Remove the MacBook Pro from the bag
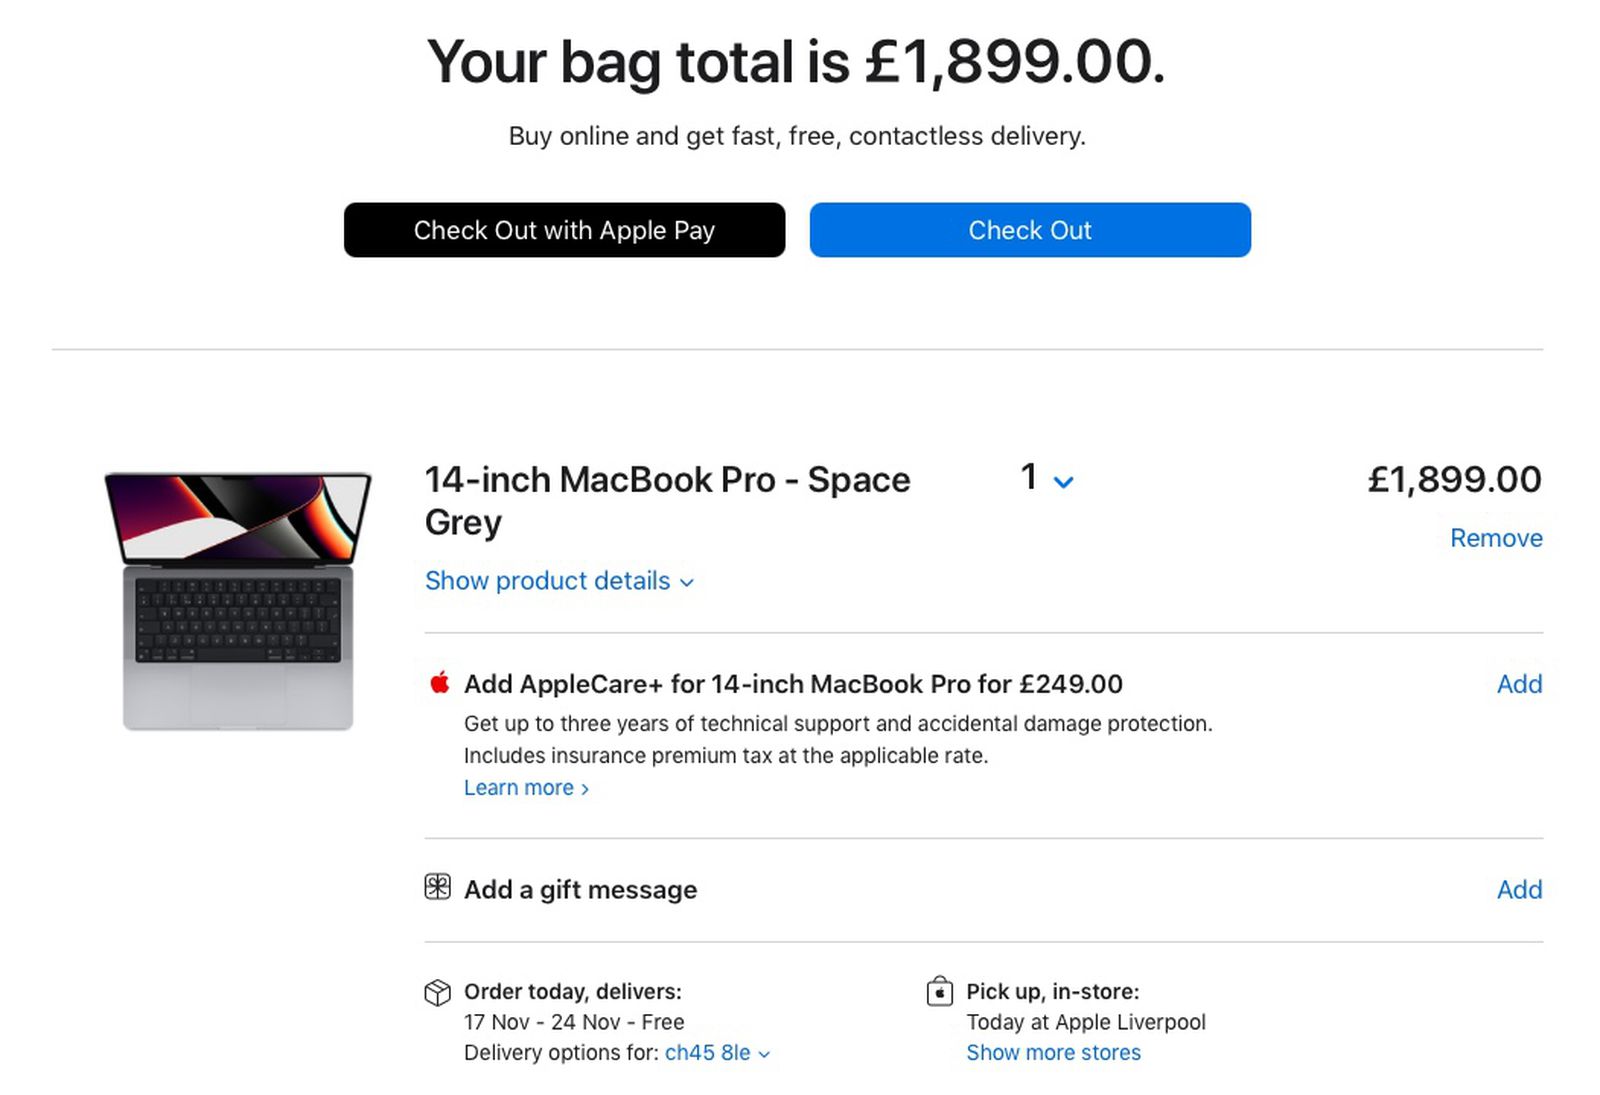 (x=1494, y=537)
